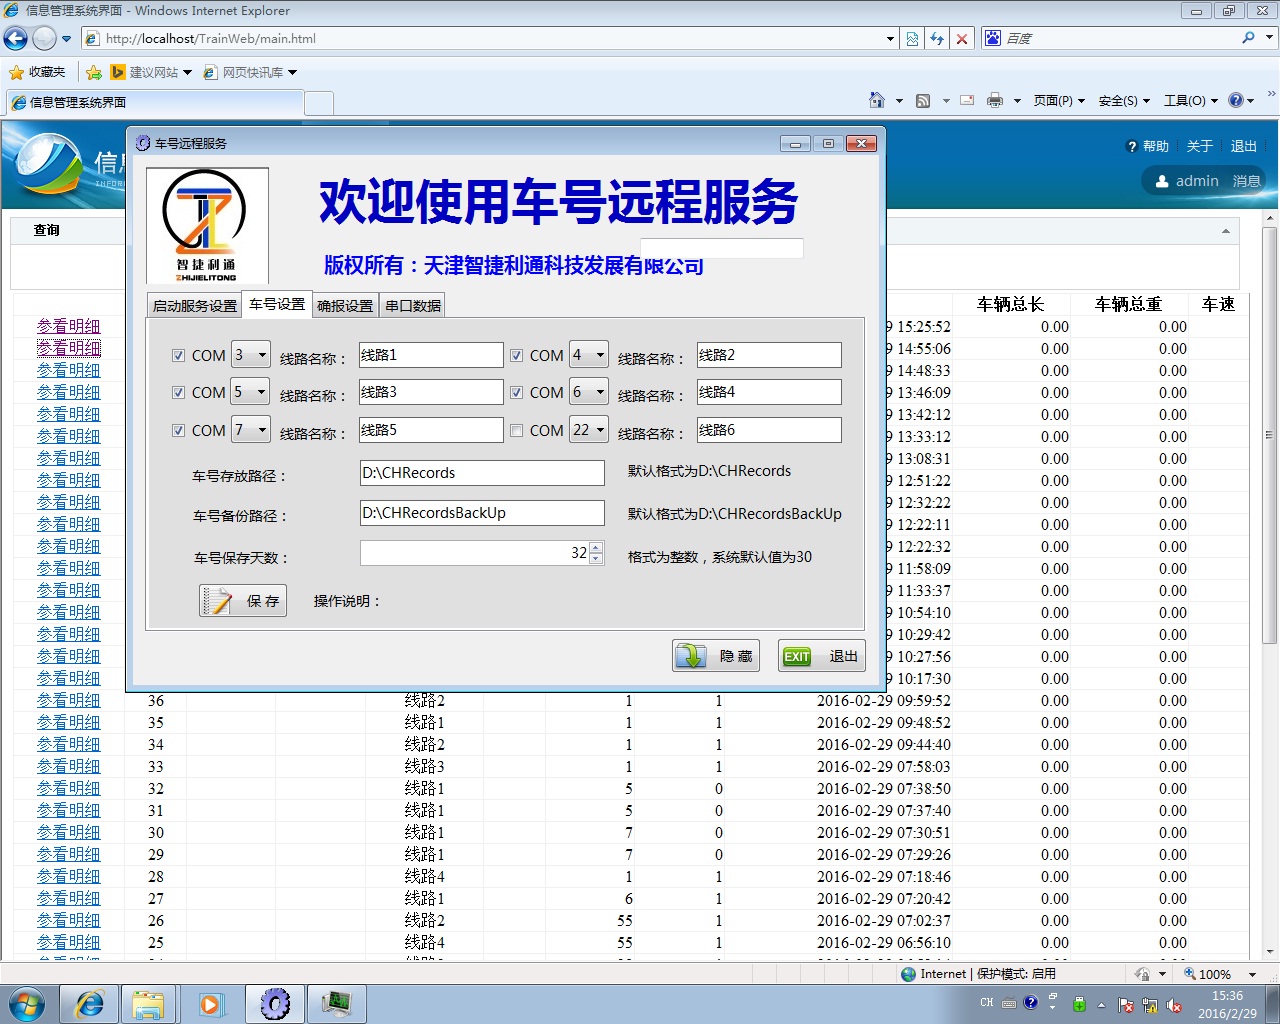Screen dimensions: 1280x1024
Task: Open the COM 5 port dropdown
Action: click(262, 392)
